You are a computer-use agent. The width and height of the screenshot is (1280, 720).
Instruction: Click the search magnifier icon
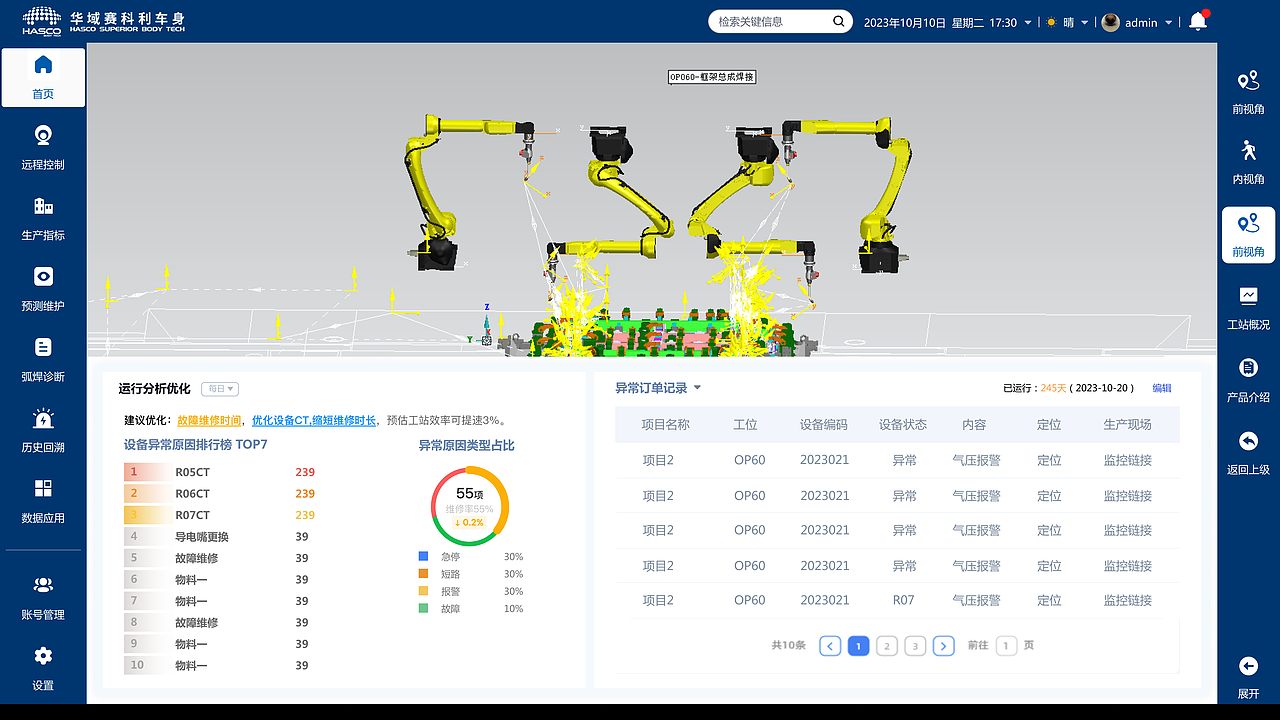838,21
